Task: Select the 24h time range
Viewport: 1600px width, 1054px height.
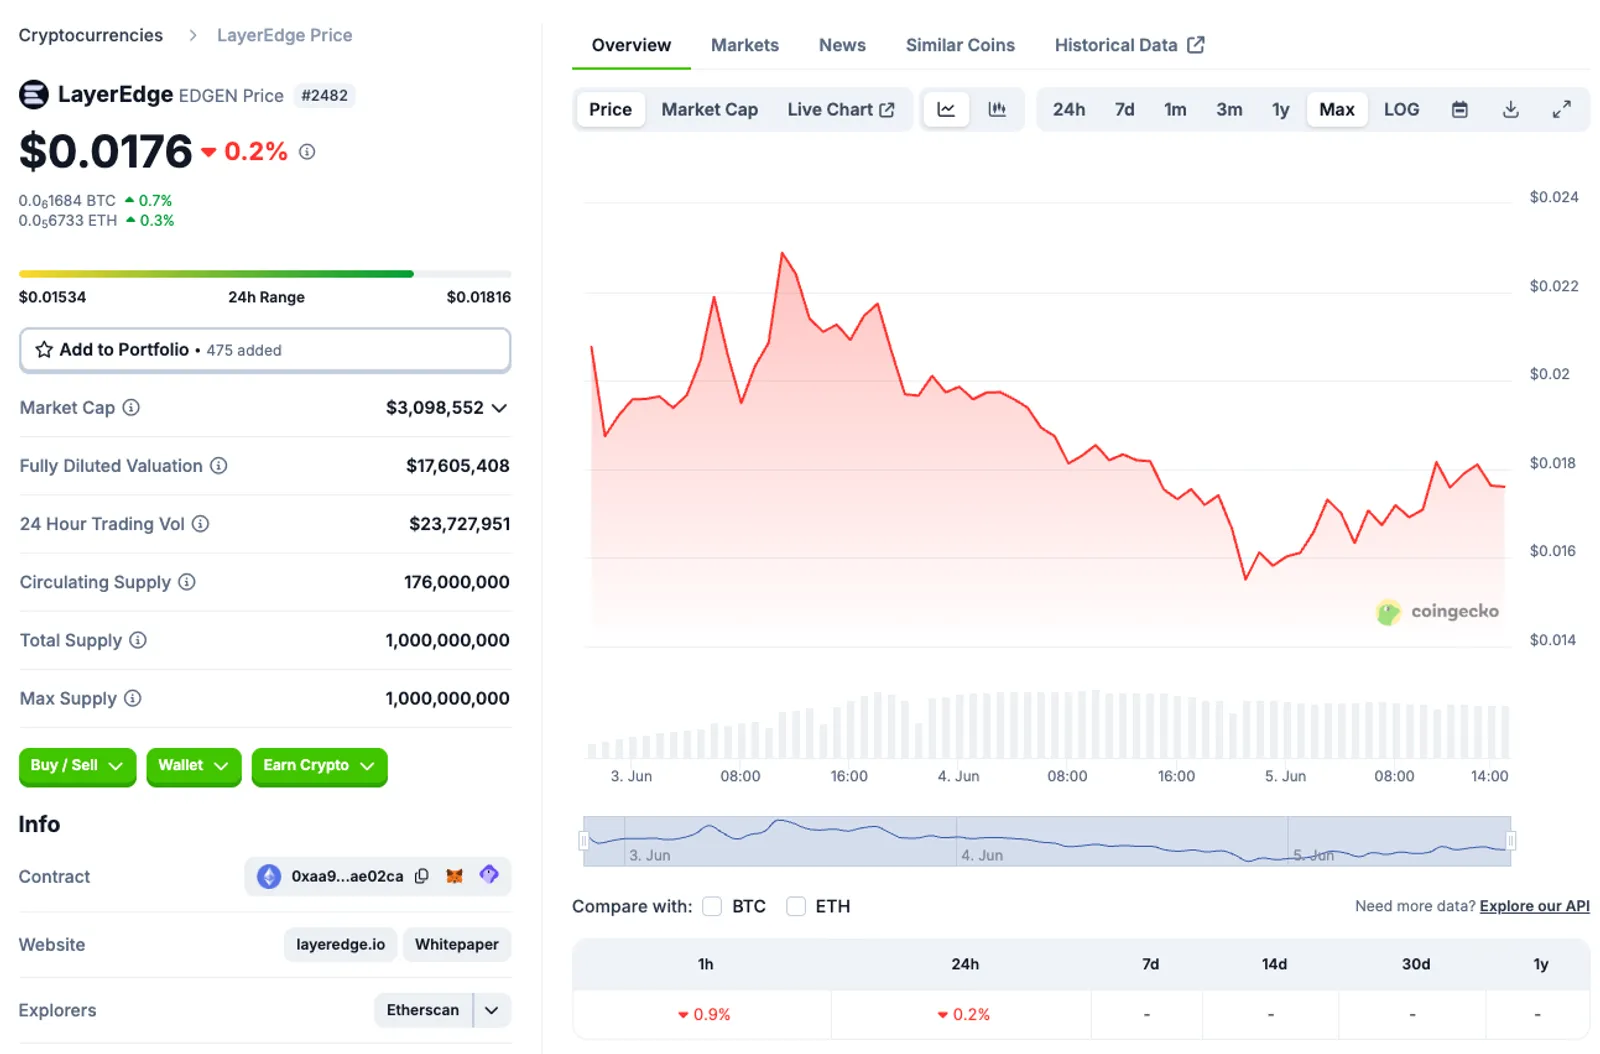Action: coord(1069,110)
